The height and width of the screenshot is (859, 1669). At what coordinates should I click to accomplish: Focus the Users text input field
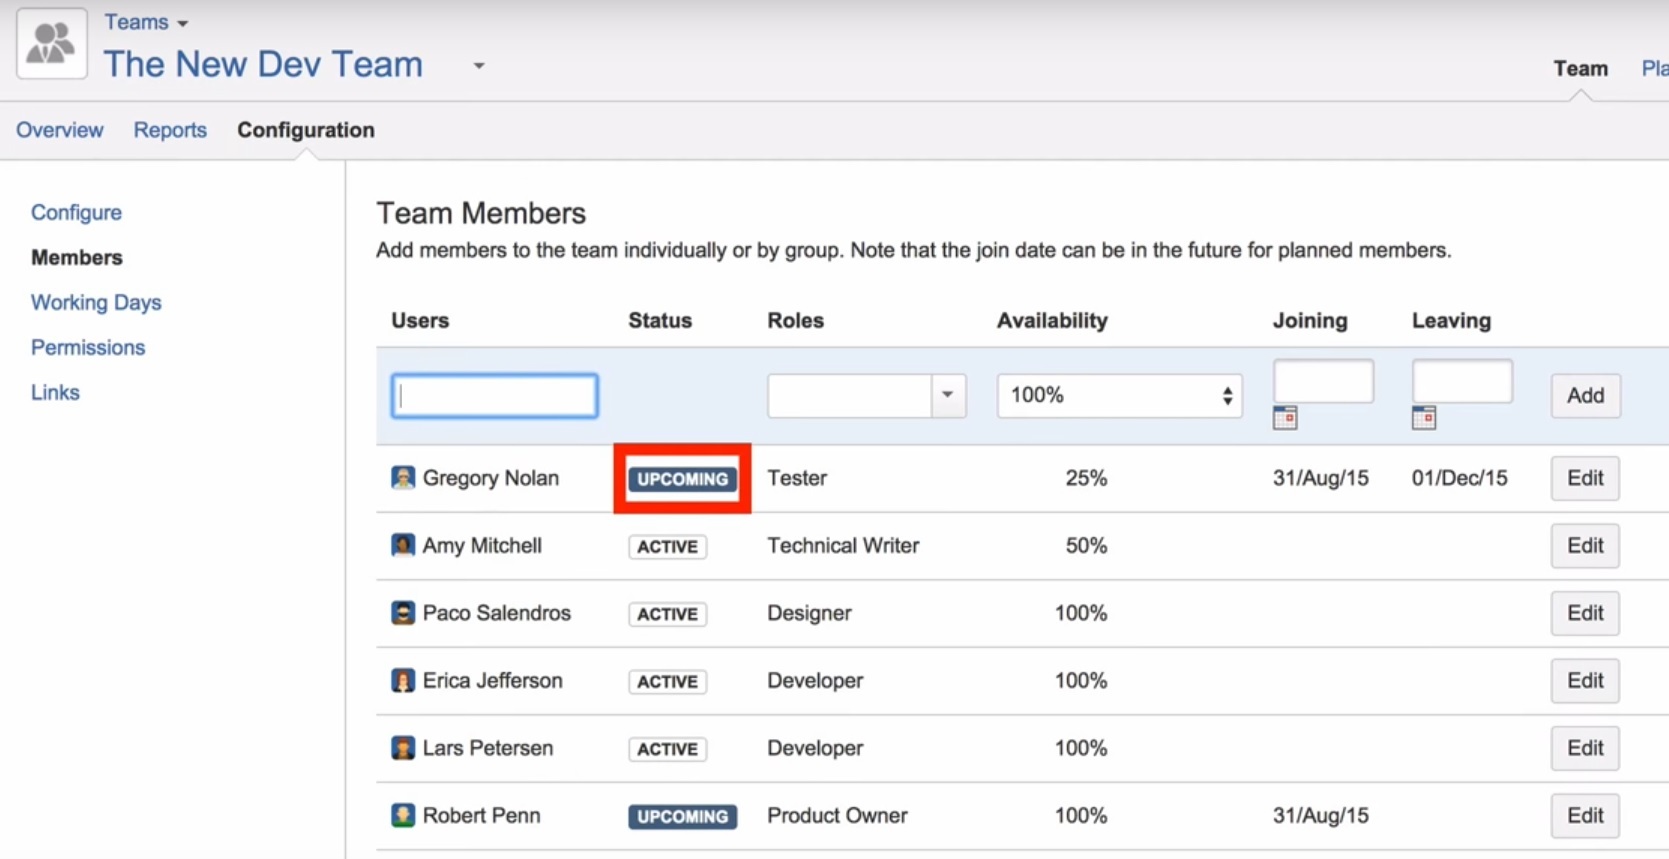coord(495,395)
